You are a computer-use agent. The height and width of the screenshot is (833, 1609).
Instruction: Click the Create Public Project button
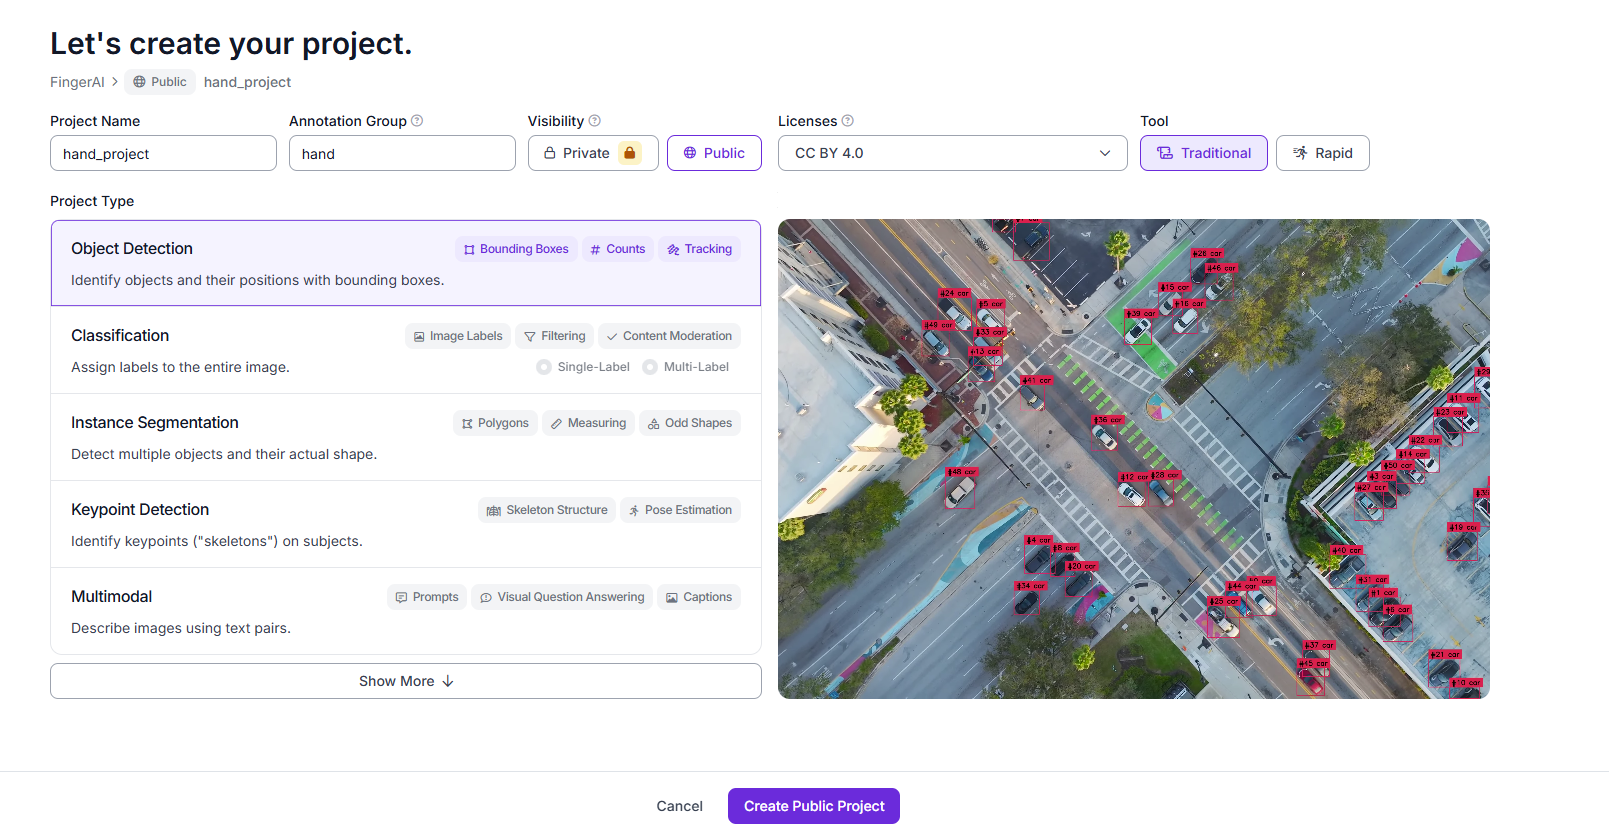click(813, 806)
